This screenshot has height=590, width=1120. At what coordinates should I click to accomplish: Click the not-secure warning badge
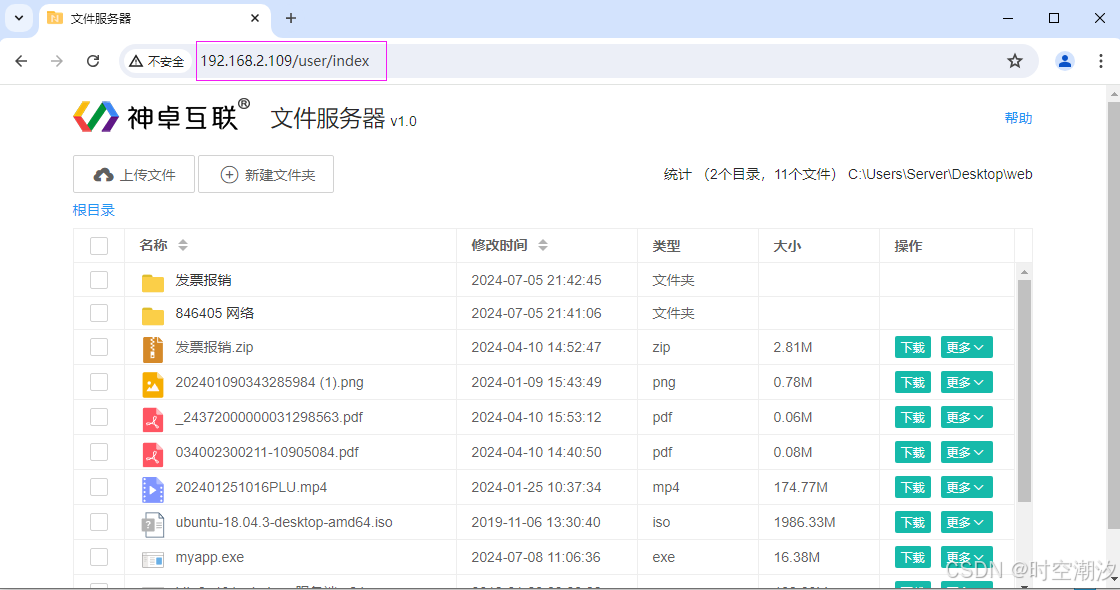click(x=156, y=61)
